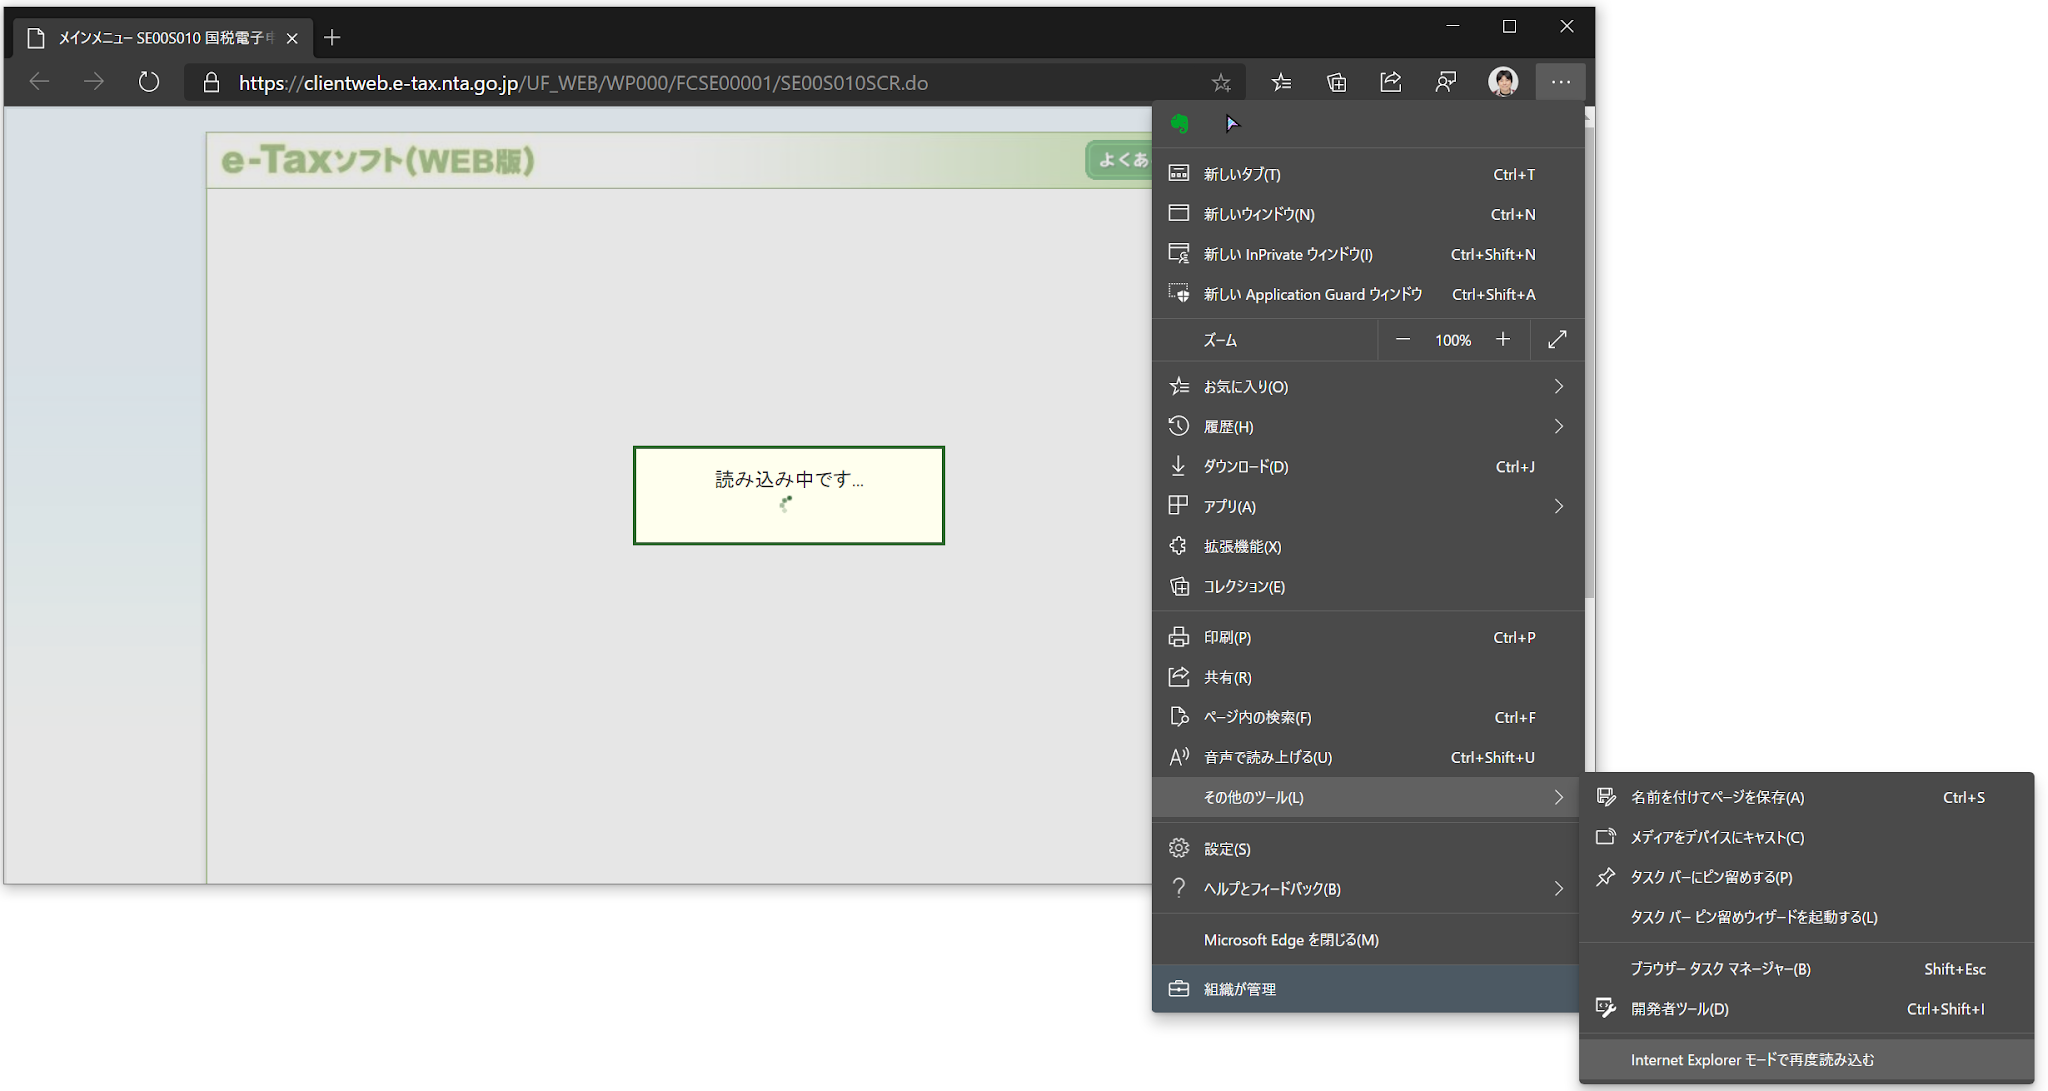
Task: Click the Refresh page button
Action: point(148,82)
